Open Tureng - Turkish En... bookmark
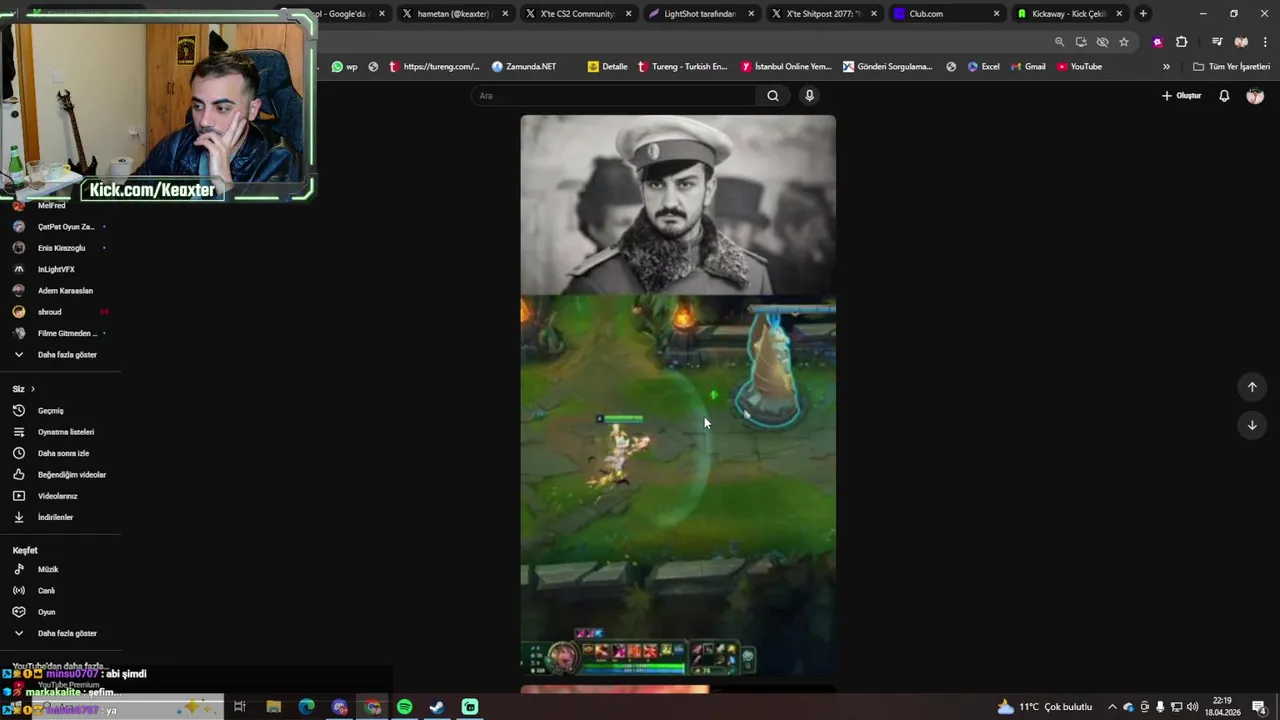 point(682,67)
